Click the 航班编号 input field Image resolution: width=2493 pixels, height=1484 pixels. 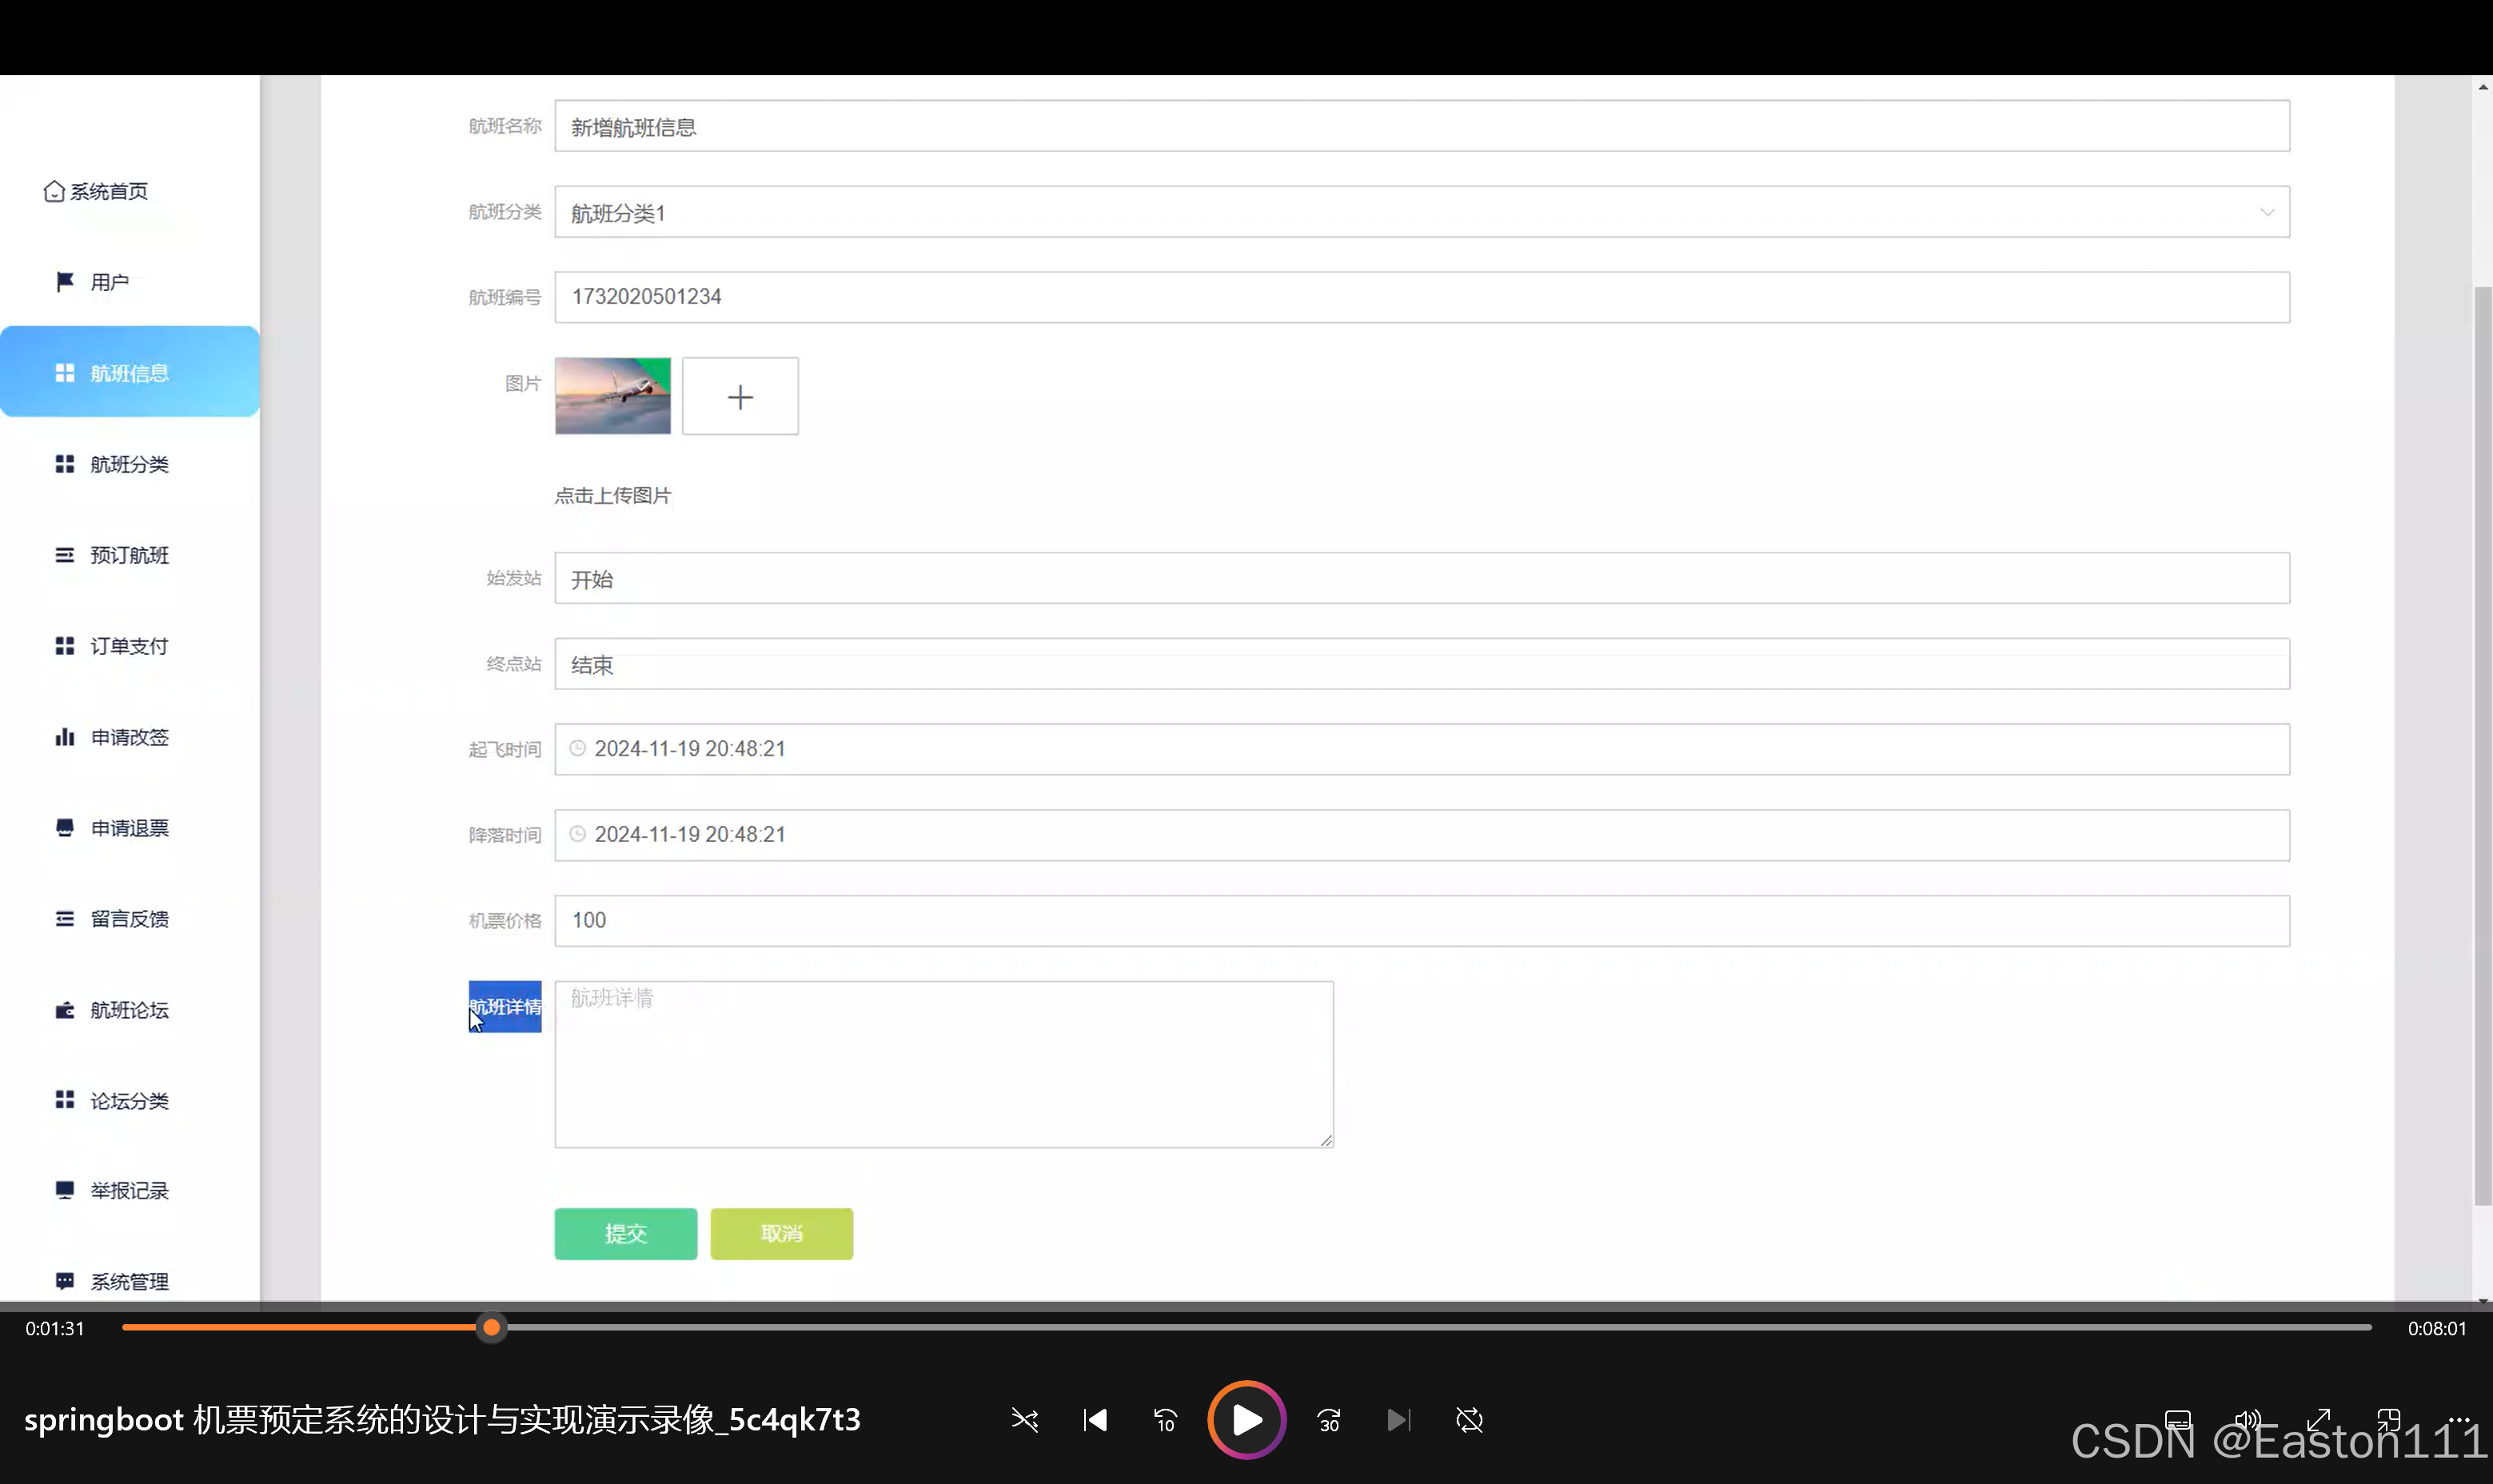click(x=1422, y=297)
